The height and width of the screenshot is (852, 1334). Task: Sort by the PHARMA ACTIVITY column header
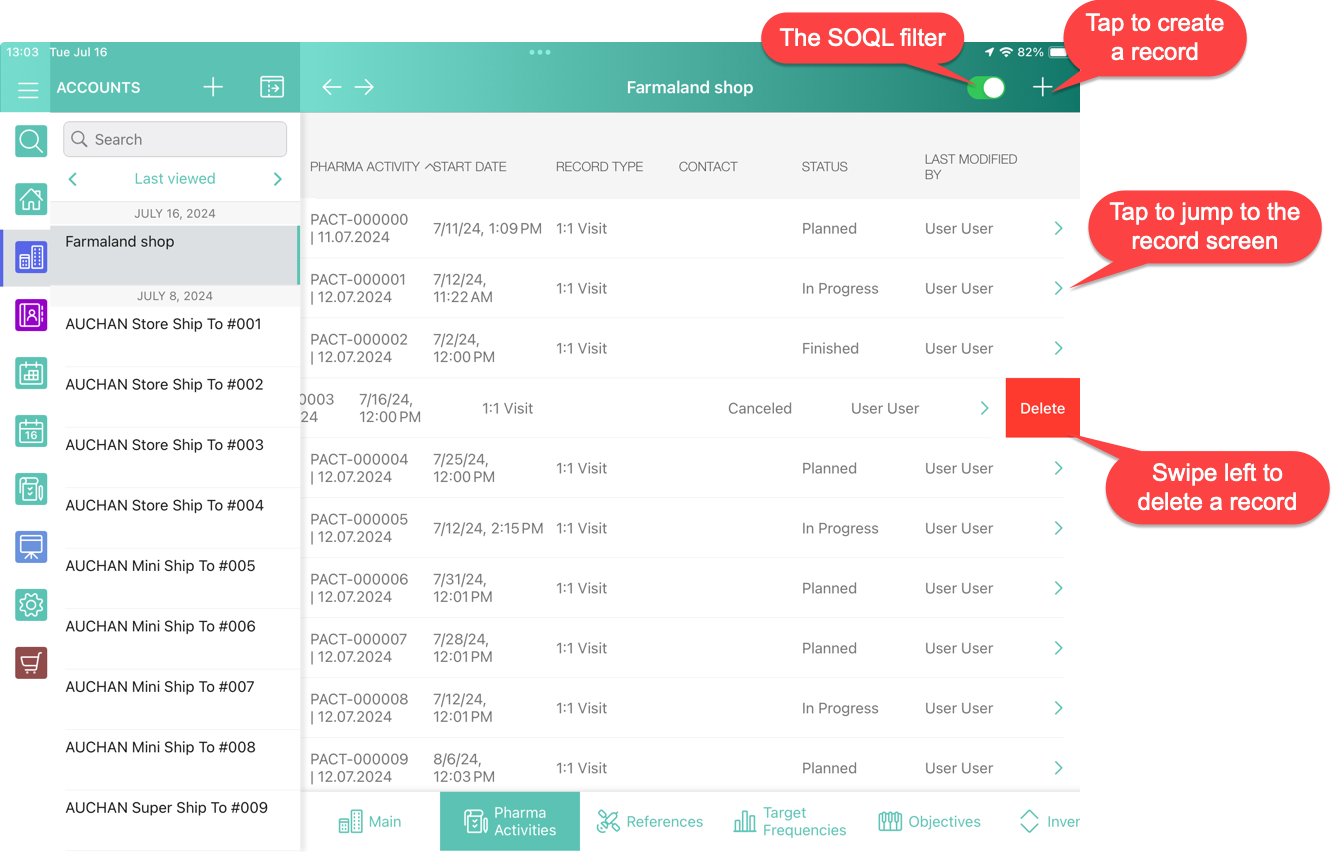365,167
